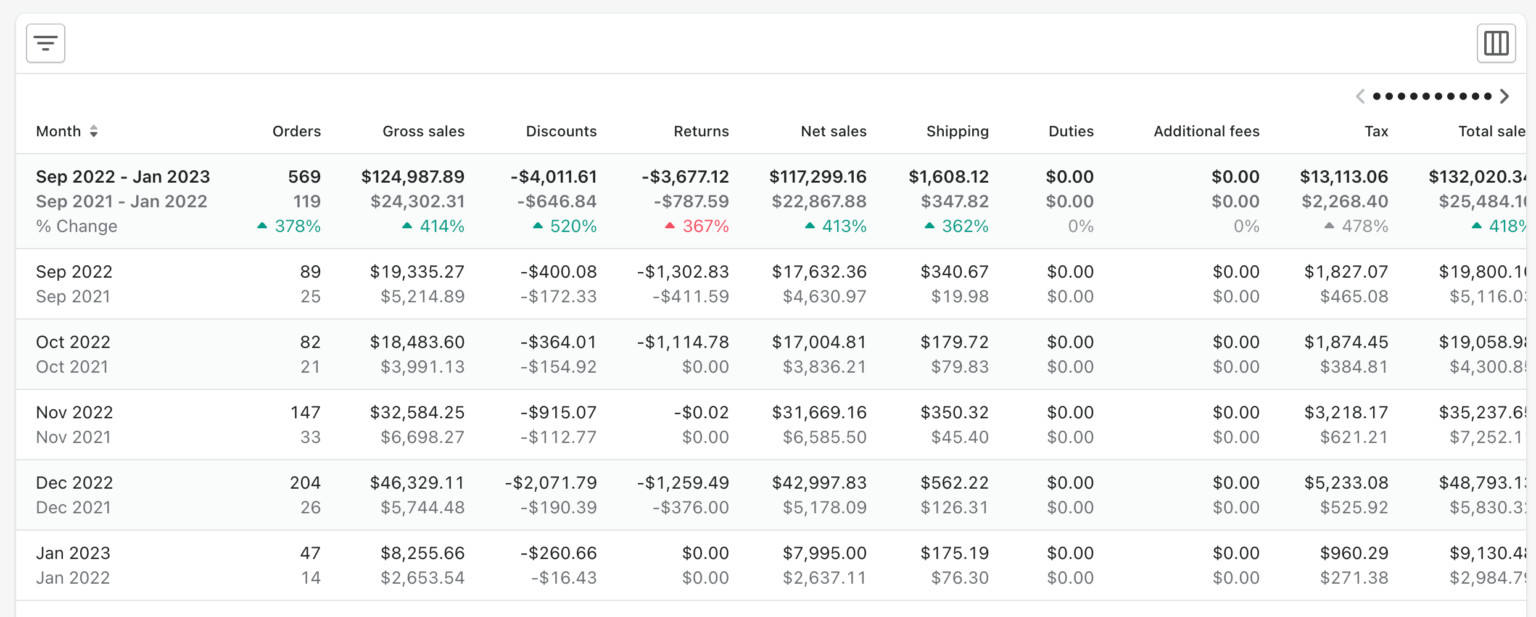This screenshot has width=1536, height=617.
Task: Select the Orders column header
Action: 296,131
